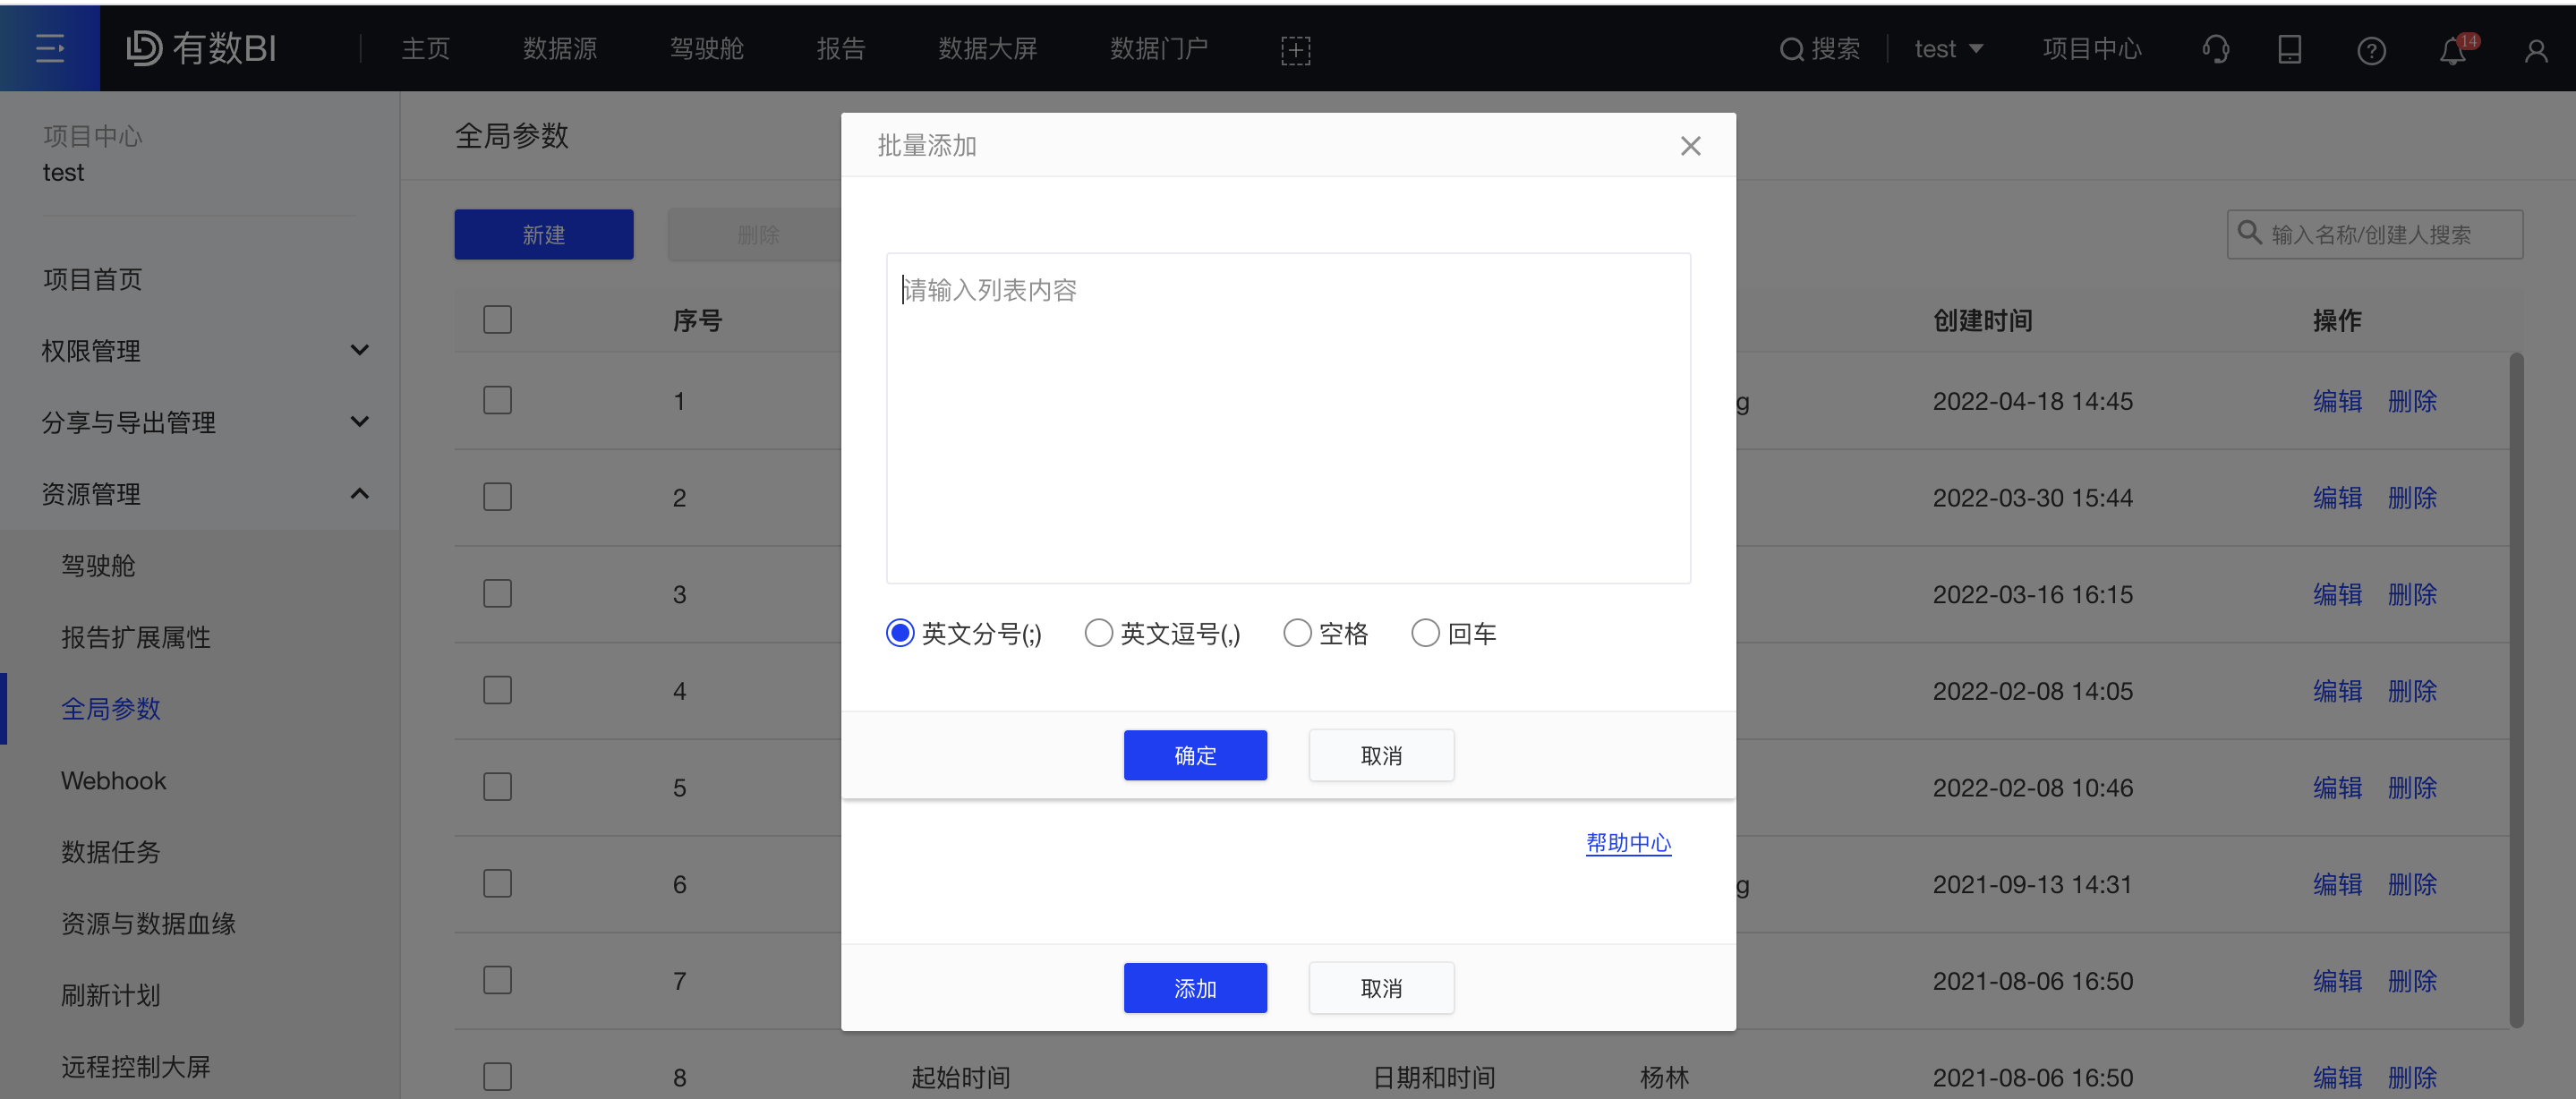The height and width of the screenshot is (1099, 2576).
Task: Select the 回车 delimiter radio button
Action: coord(1425,632)
